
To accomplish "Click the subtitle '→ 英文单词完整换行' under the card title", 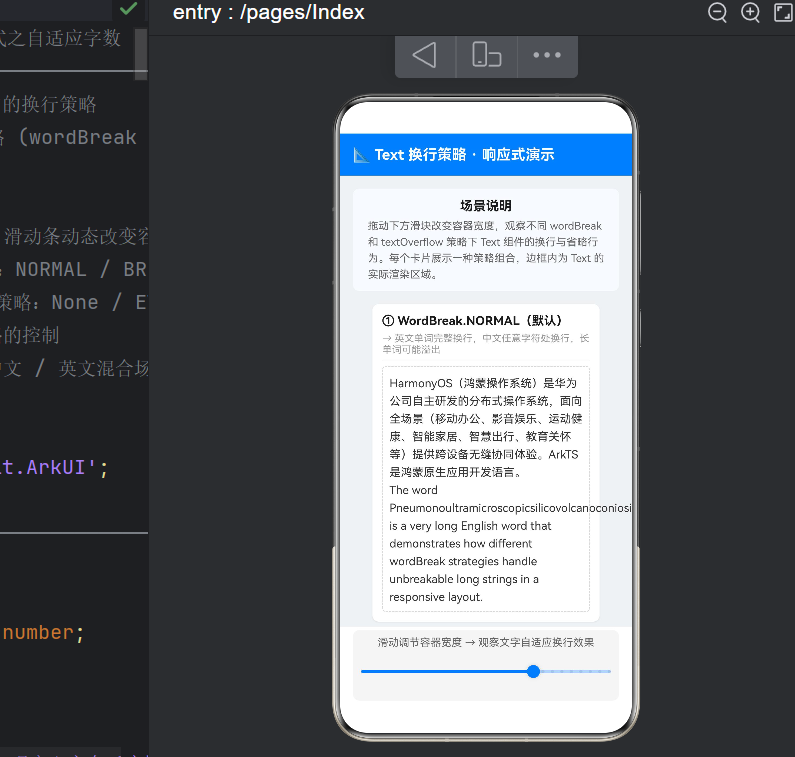I will [485, 344].
